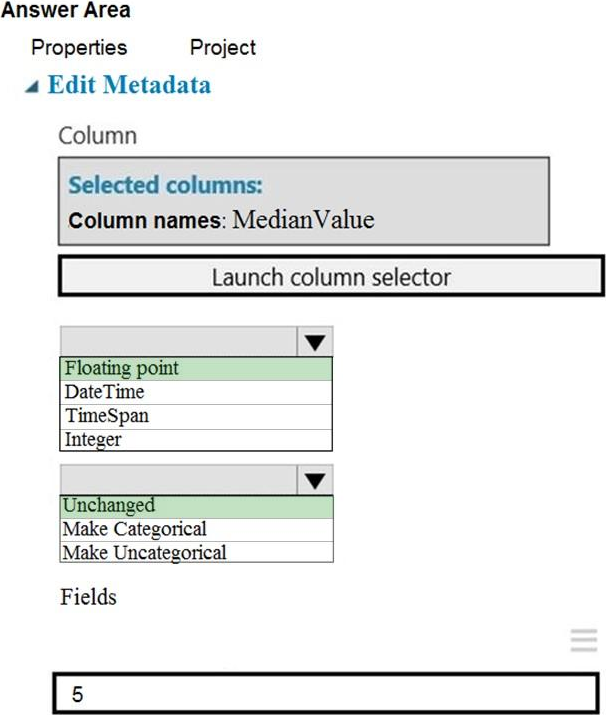Image resolution: width=606 pixels, height=715 pixels.
Task: Collapse the Edit Metadata section triangle
Action: pos(32,87)
